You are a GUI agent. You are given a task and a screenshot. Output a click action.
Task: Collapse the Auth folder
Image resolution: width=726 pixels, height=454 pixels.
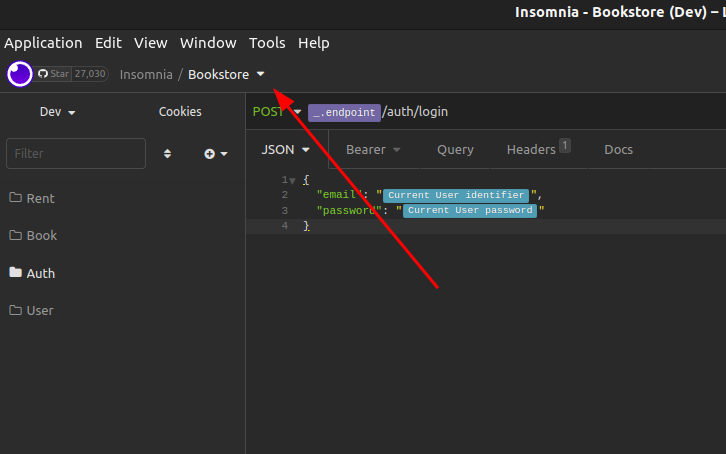point(32,273)
